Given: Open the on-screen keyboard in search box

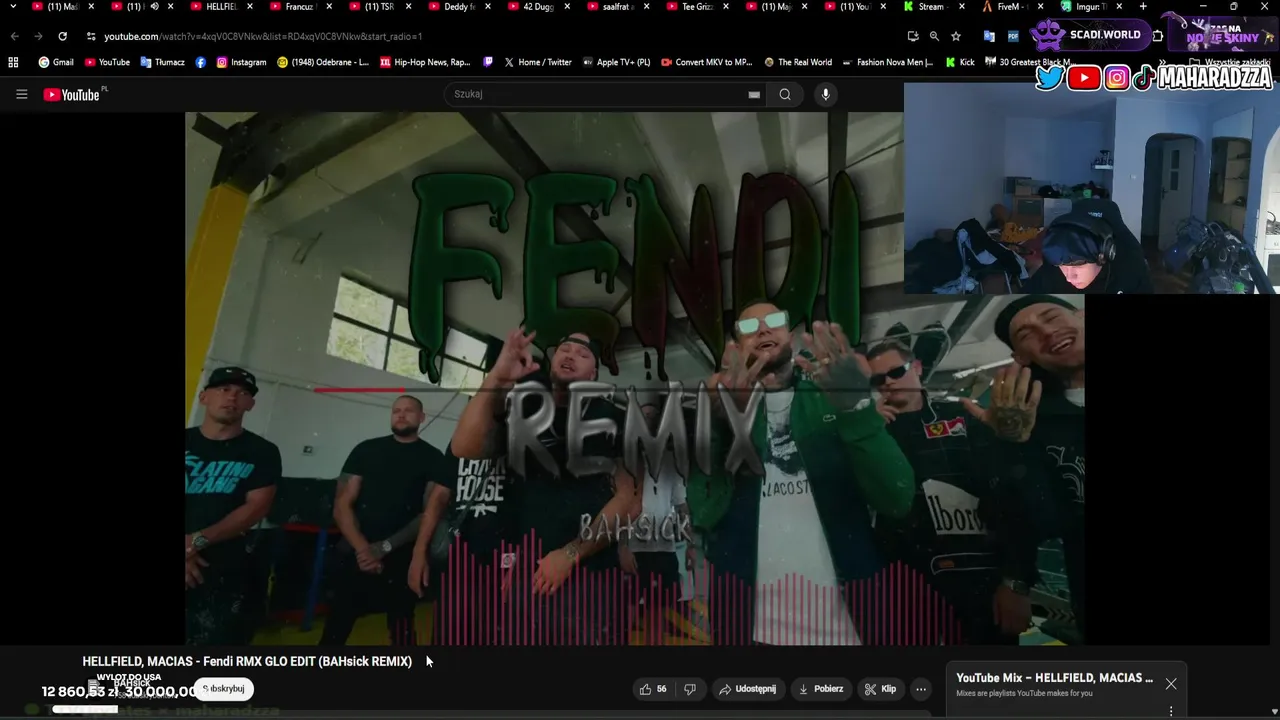Looking at the screenshot, I should pyautogui.click(x=754, y=94).
